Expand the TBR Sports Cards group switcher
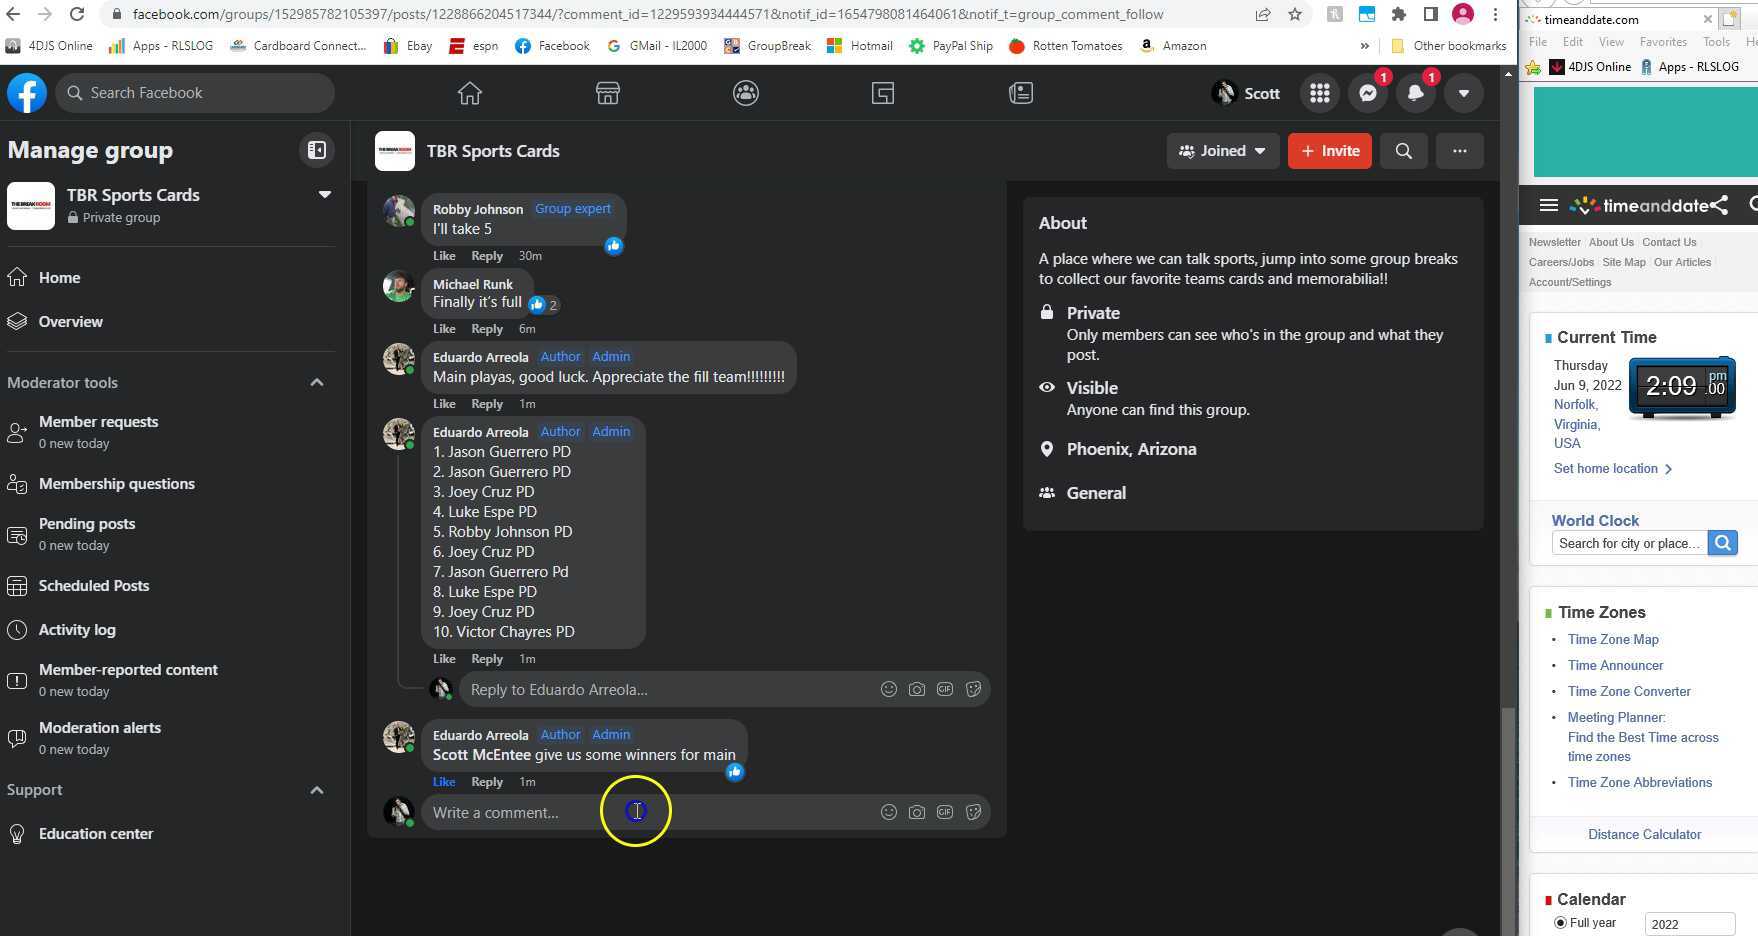 point(324,195)
